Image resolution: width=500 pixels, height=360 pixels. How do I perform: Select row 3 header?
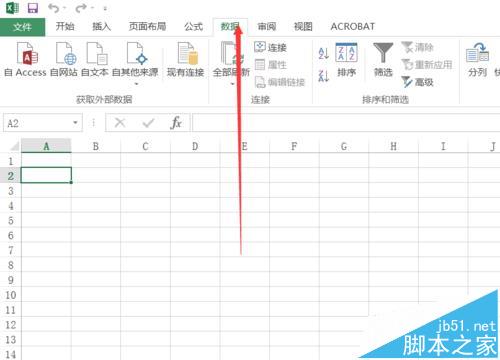(x=11, y=191)
